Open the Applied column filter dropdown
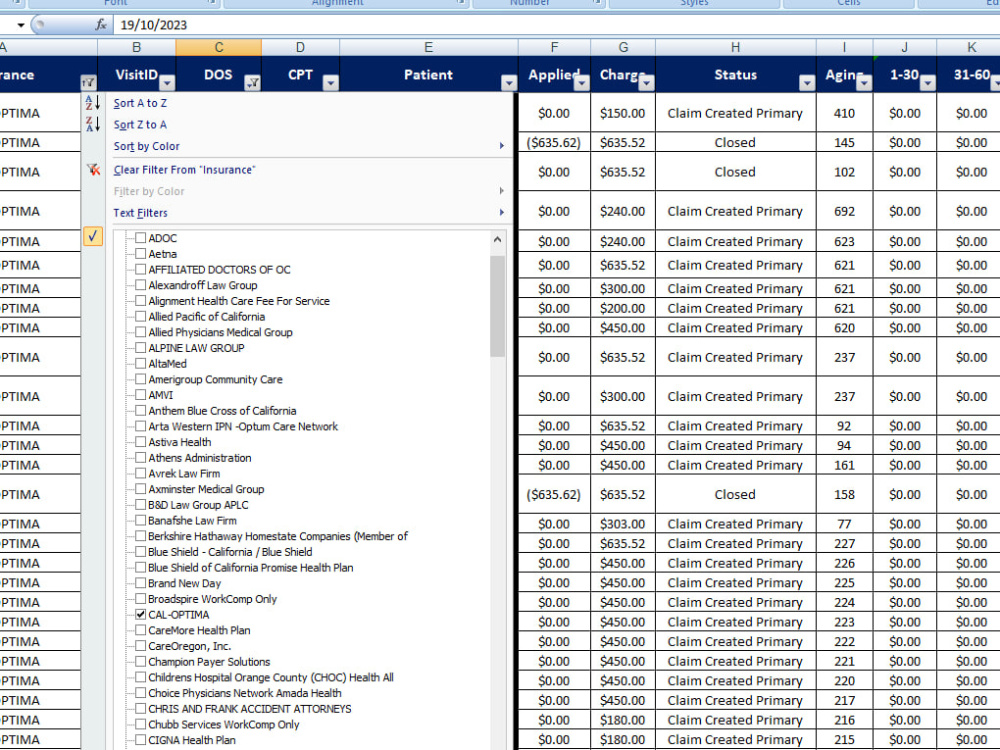 tap(582, 82)
